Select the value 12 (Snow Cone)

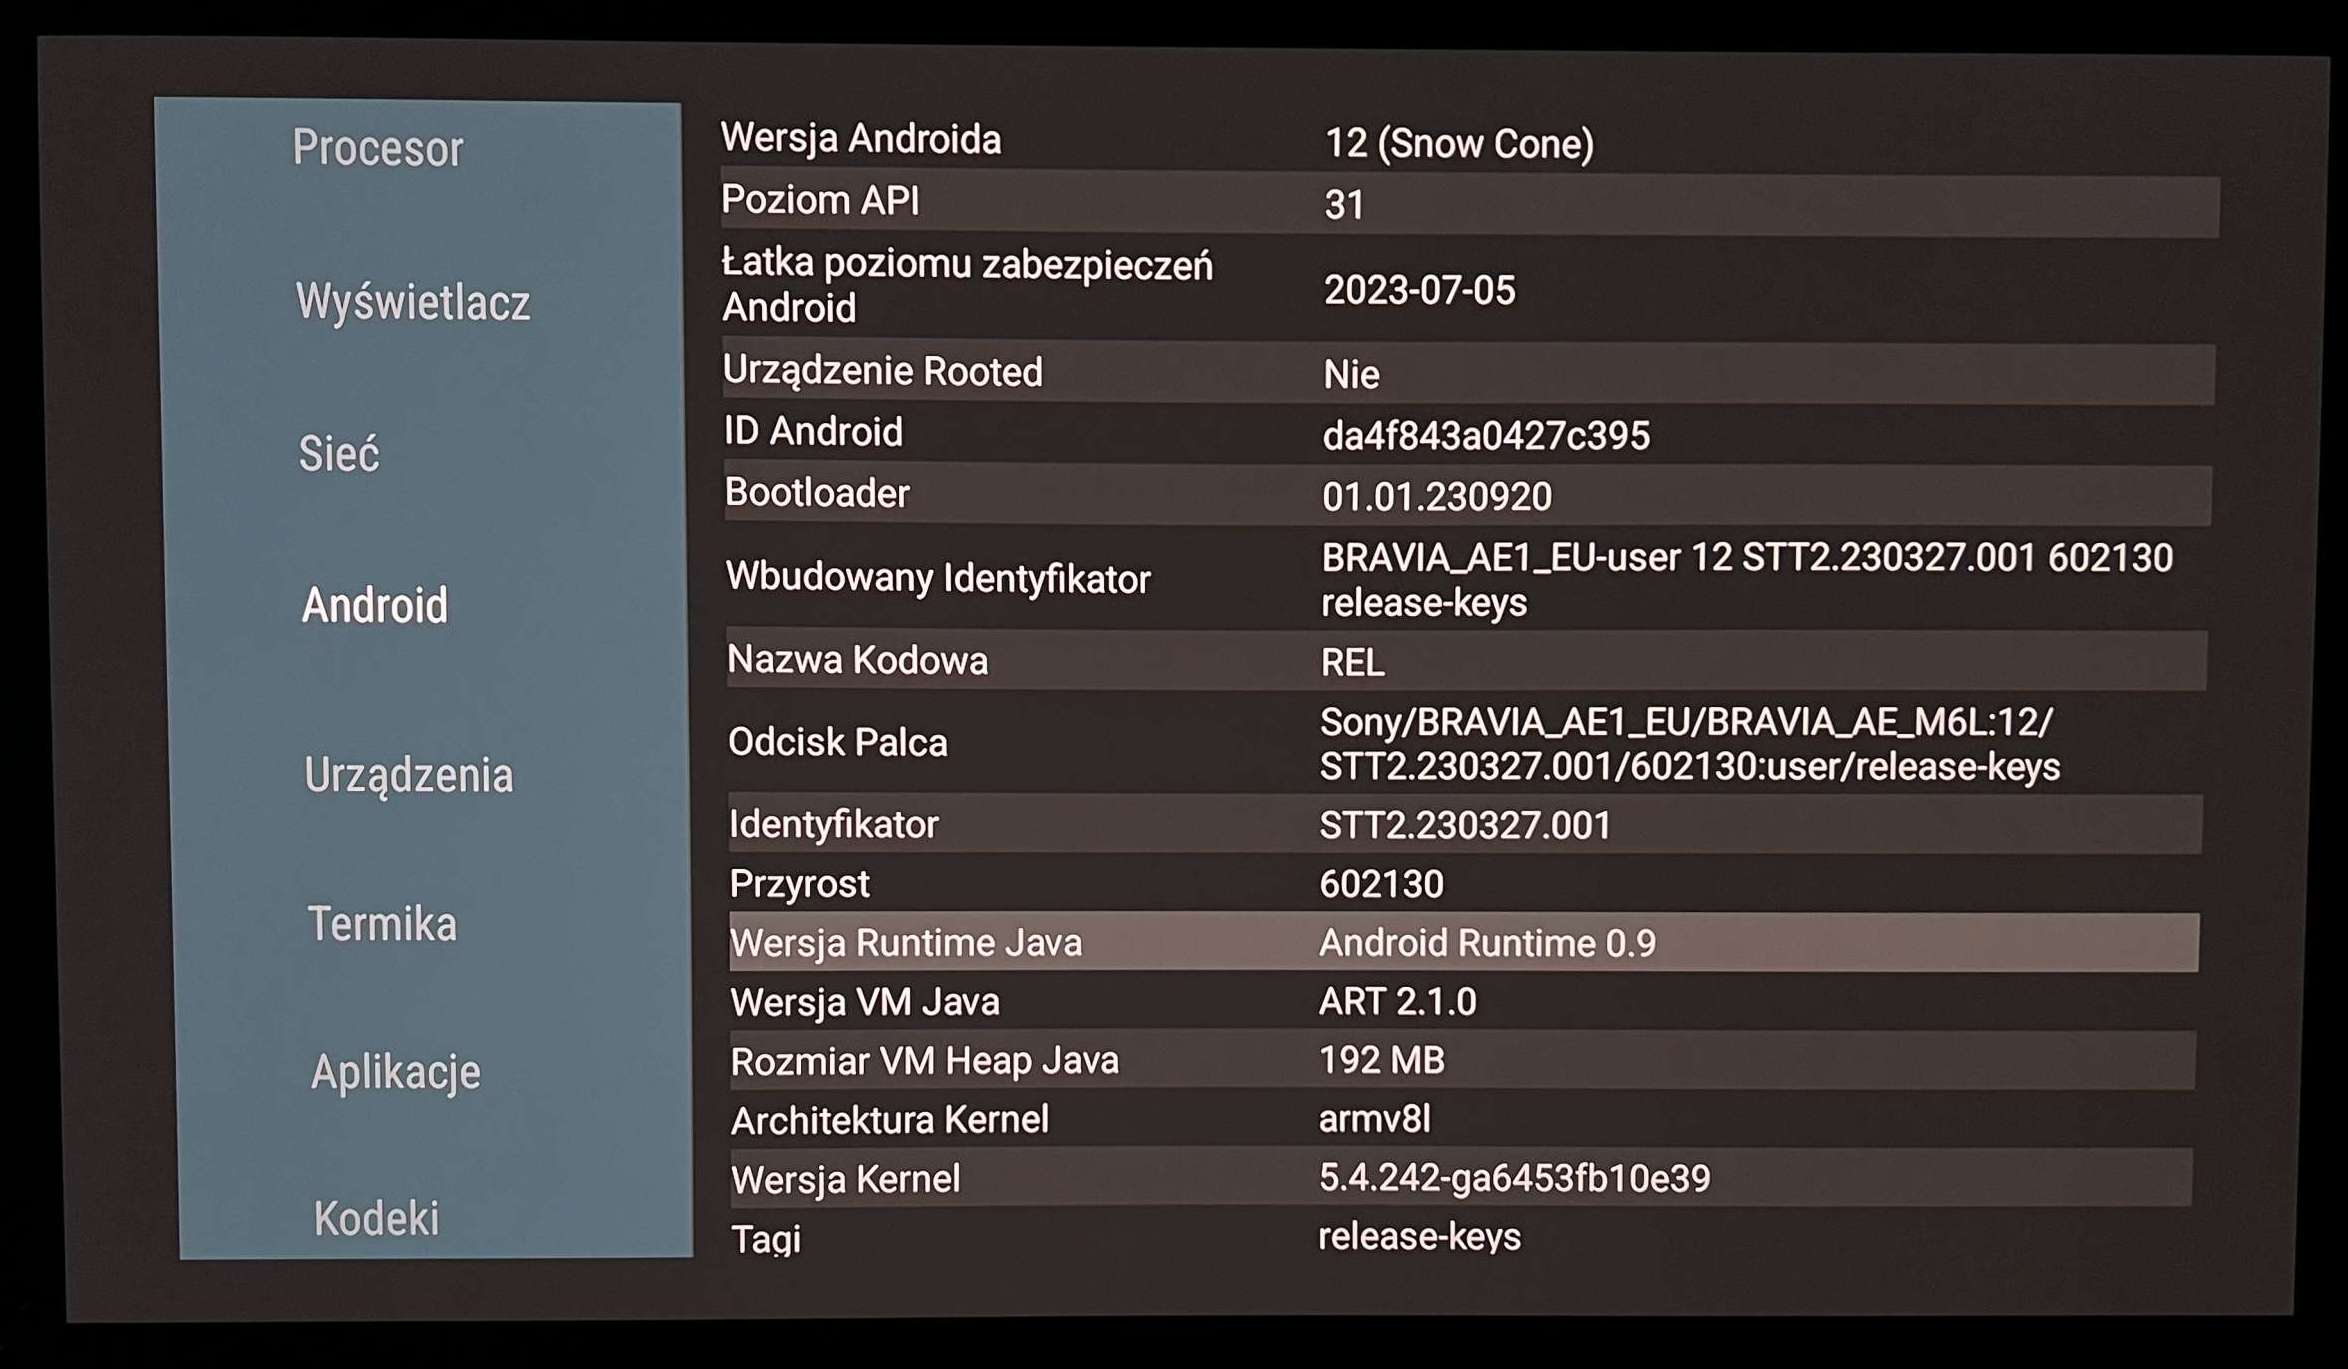click(1458, 144)
